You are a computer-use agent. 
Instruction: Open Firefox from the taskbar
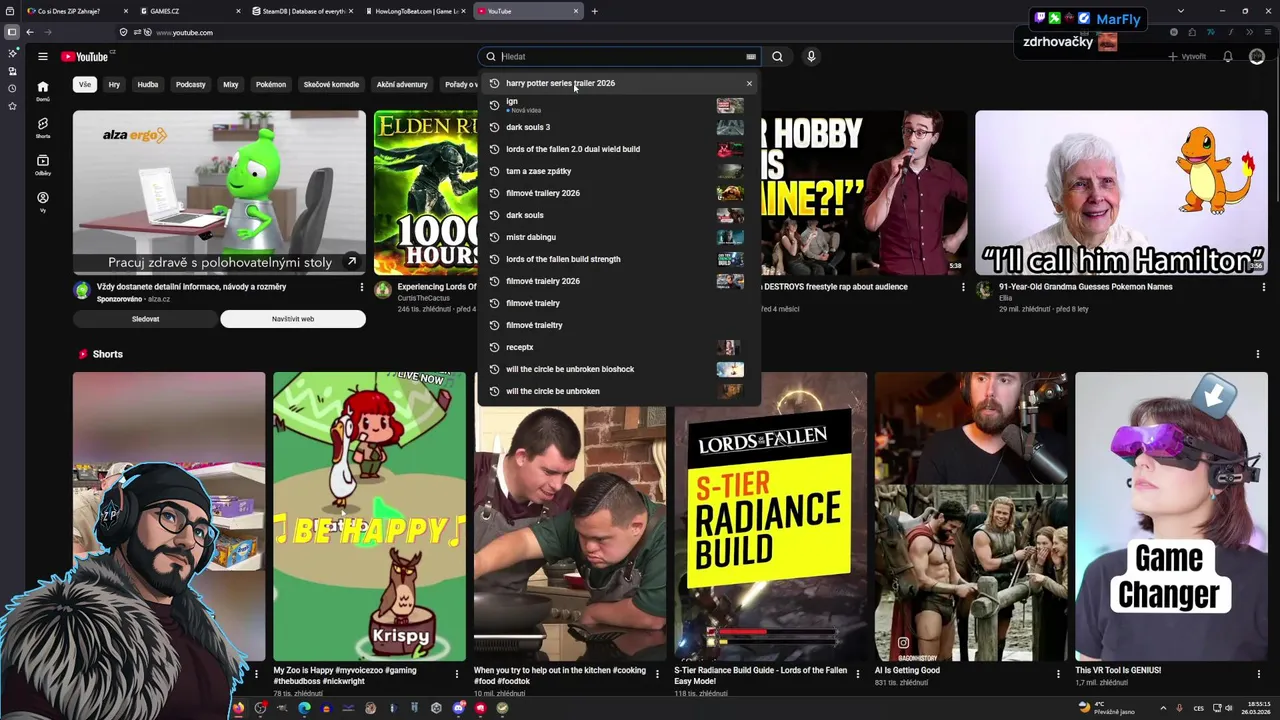238,708
